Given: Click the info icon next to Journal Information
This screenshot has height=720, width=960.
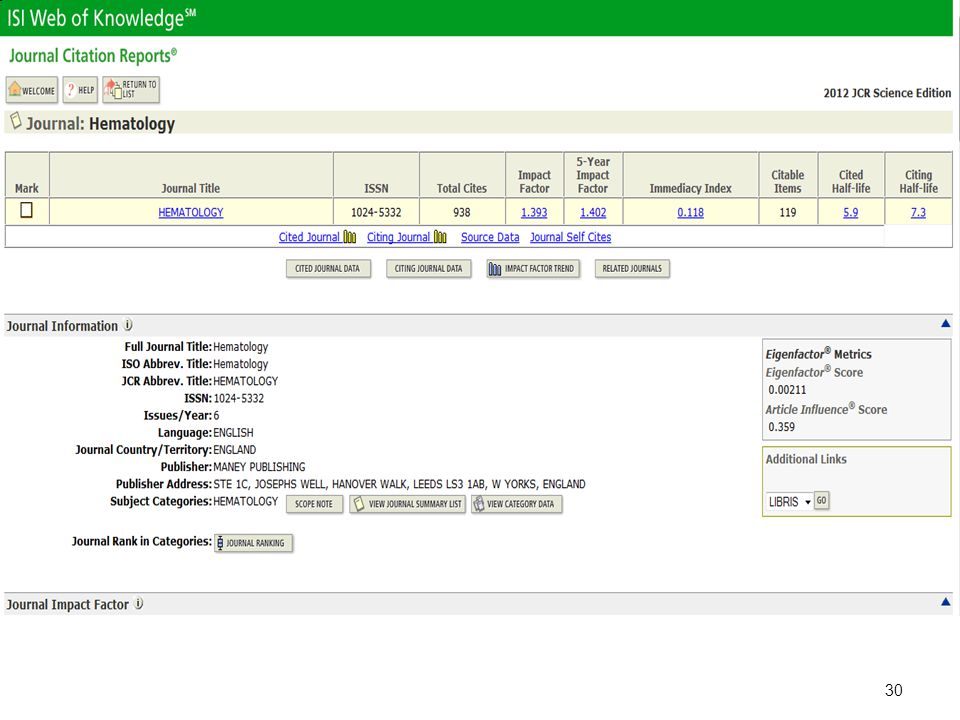Looking at the screenshot, I should [x=128, y=325].
